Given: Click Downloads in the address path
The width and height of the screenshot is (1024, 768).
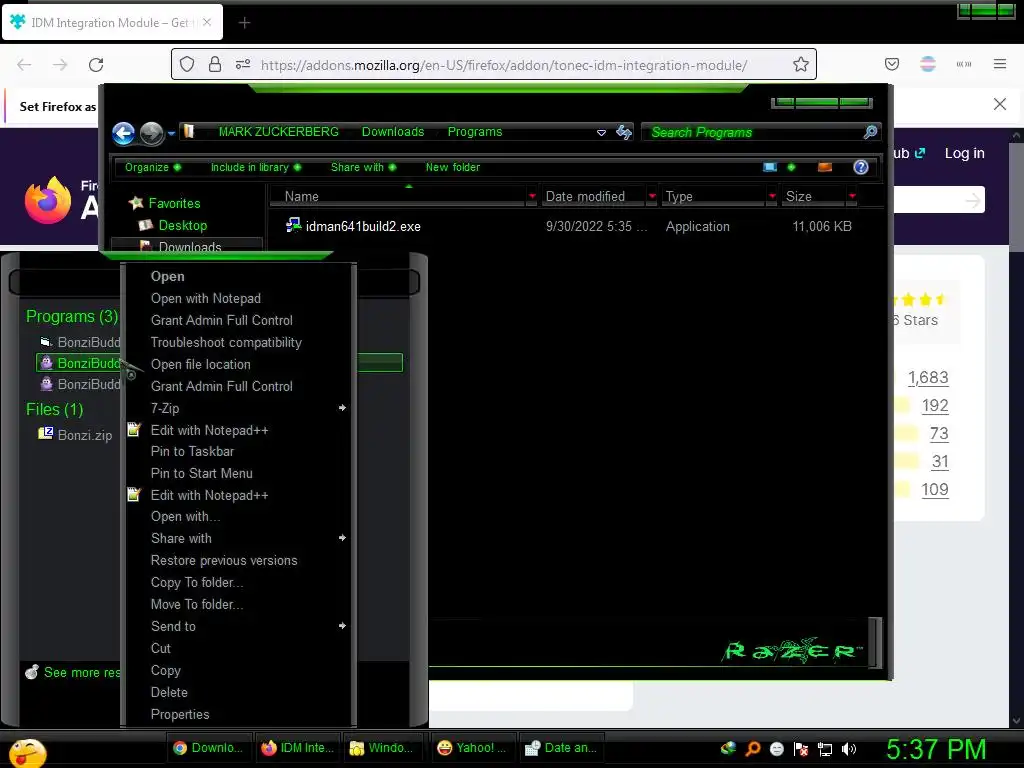Looking at the screenshot, I should click(392, 132).
